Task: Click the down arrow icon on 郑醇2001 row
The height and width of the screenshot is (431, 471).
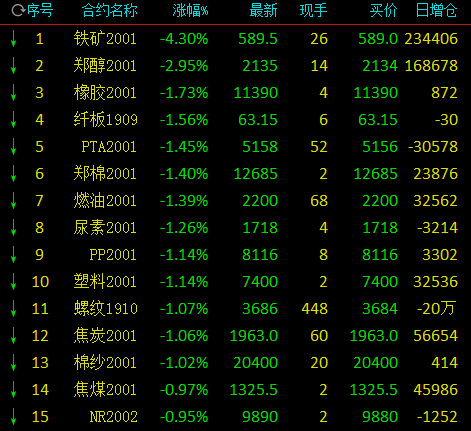Action: click(x=13, y=66)
